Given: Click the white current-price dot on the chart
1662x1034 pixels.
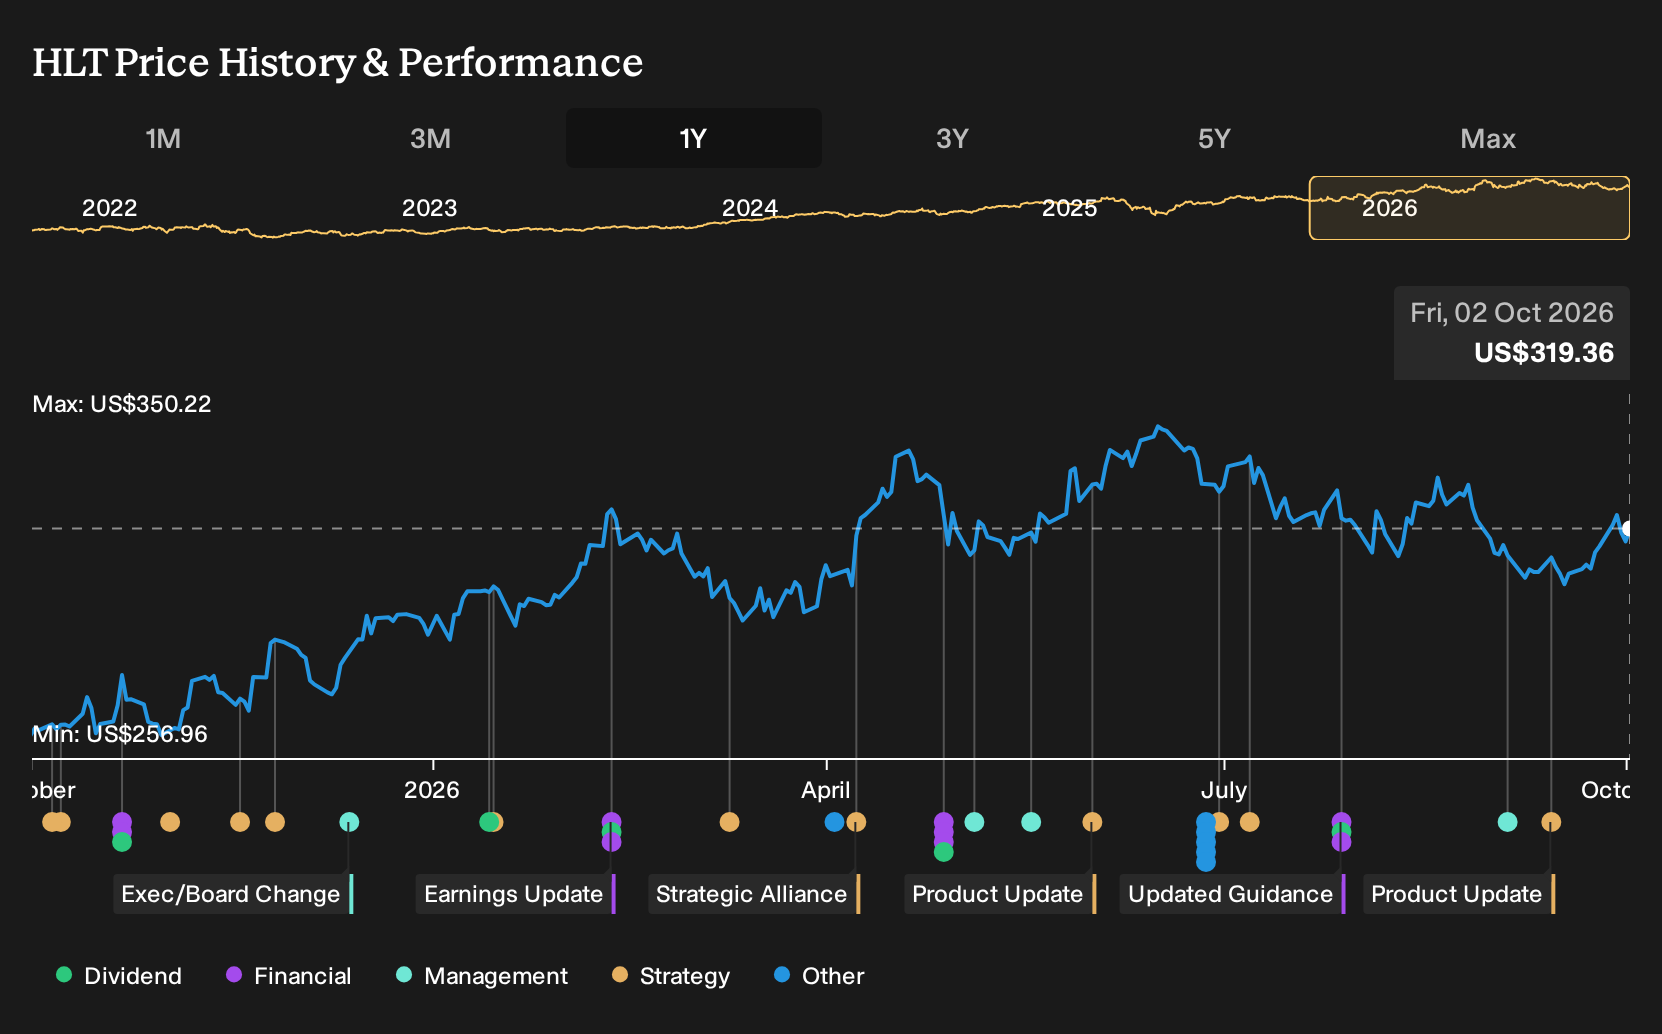Looking at the screenshot, I should [1628, 529].
